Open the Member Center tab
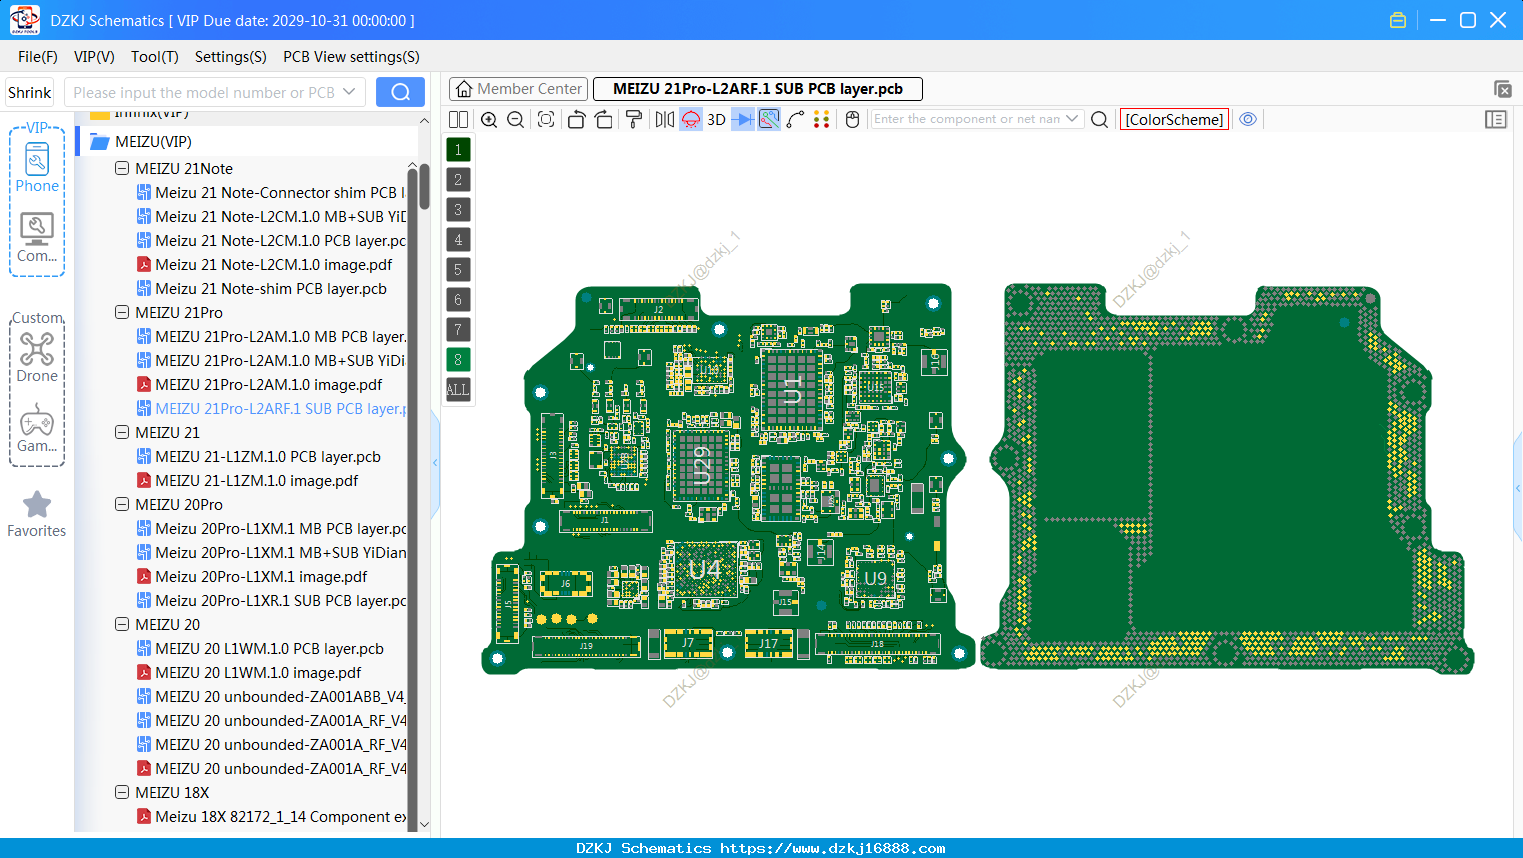 click(x=518, y=89)
